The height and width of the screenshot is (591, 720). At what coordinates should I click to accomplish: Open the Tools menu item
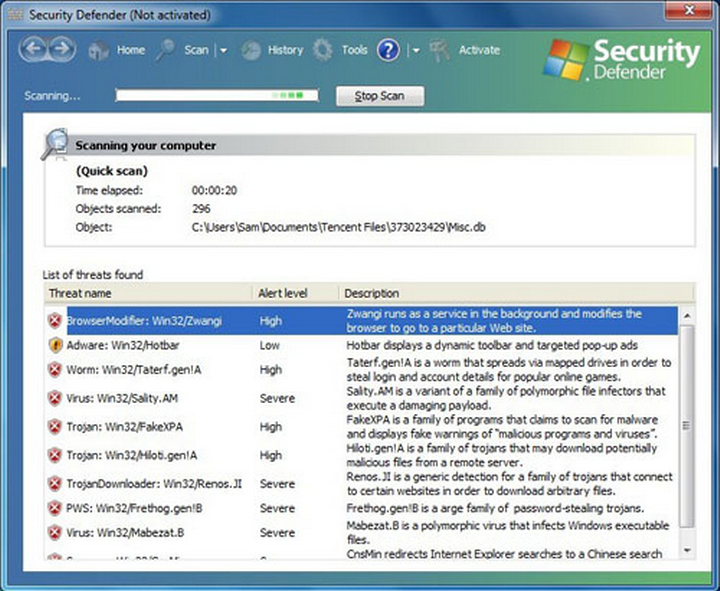354,50
